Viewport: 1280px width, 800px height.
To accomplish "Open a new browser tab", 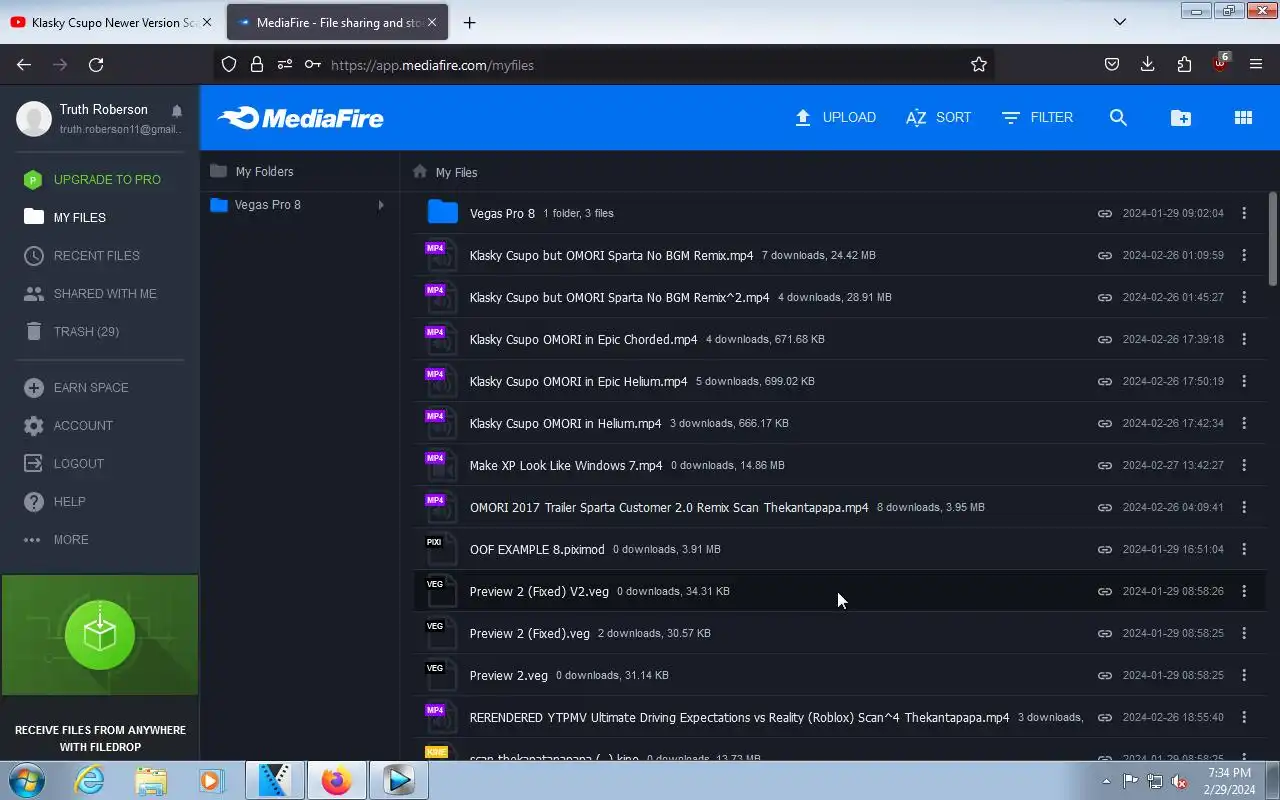I will [469, 22].
